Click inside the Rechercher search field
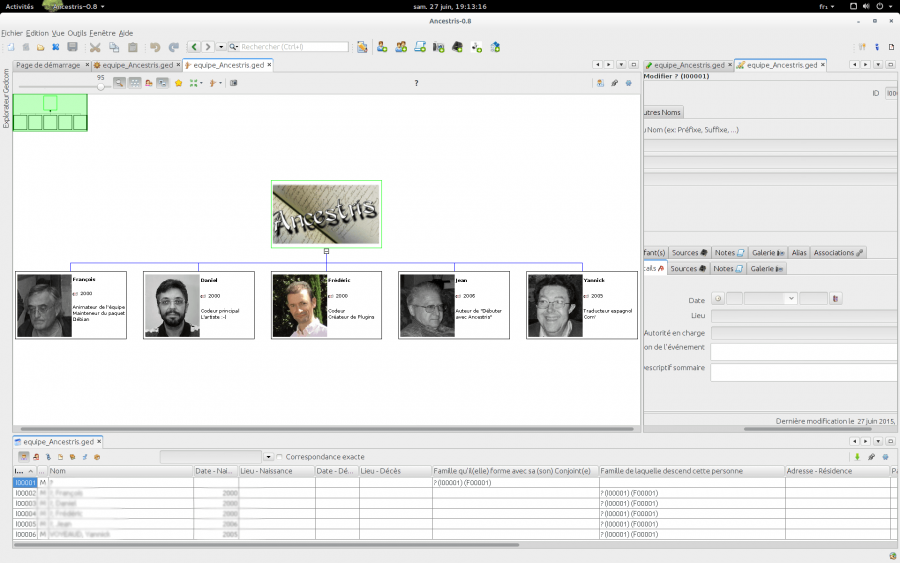Viewport: 900px width, 563px height. click(294, 47)
